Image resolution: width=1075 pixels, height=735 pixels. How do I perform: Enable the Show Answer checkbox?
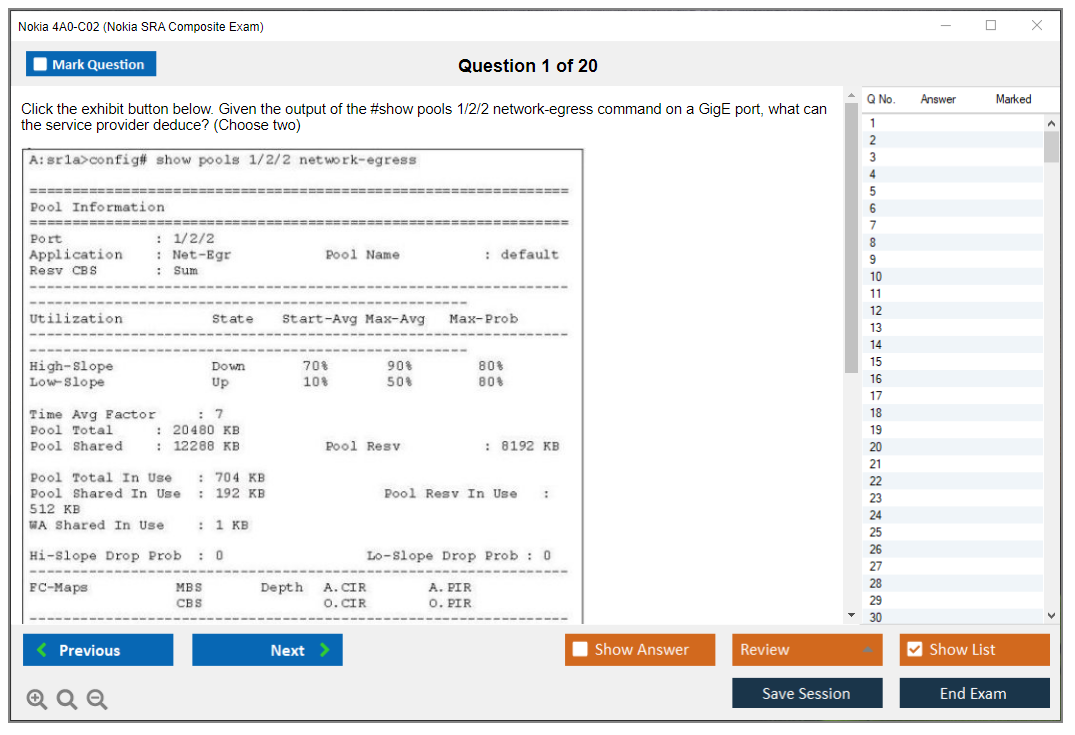(x=580, y=649)
